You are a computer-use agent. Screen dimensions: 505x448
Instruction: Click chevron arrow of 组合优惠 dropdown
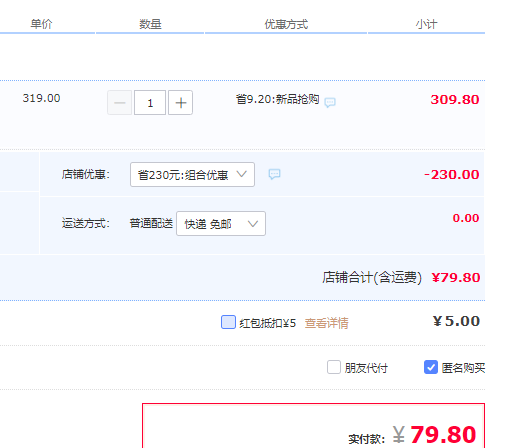(241, 174)
